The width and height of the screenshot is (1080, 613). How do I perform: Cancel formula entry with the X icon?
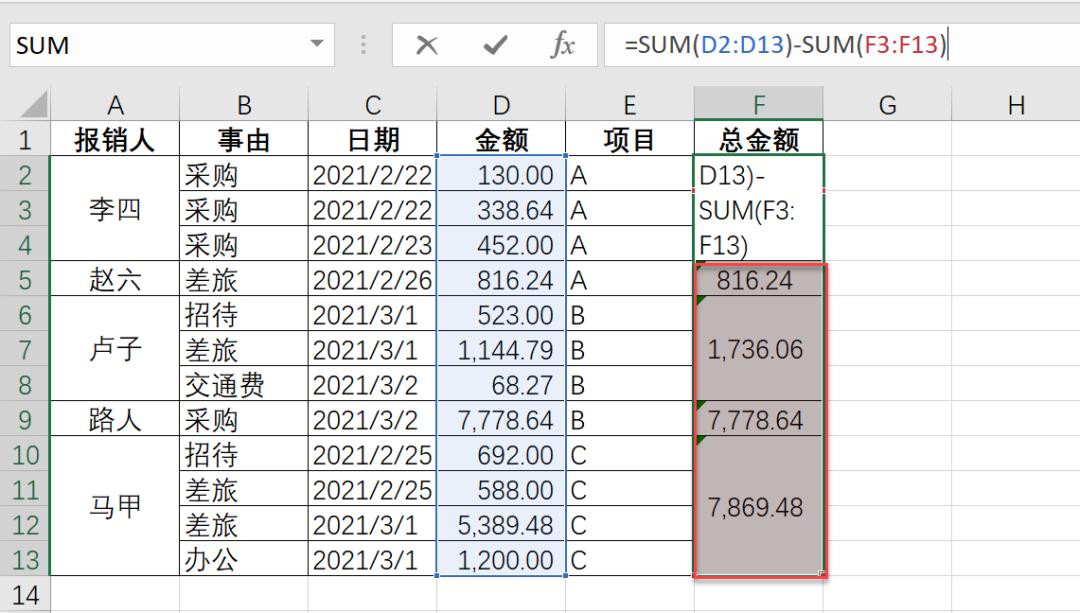pos(428,45)
